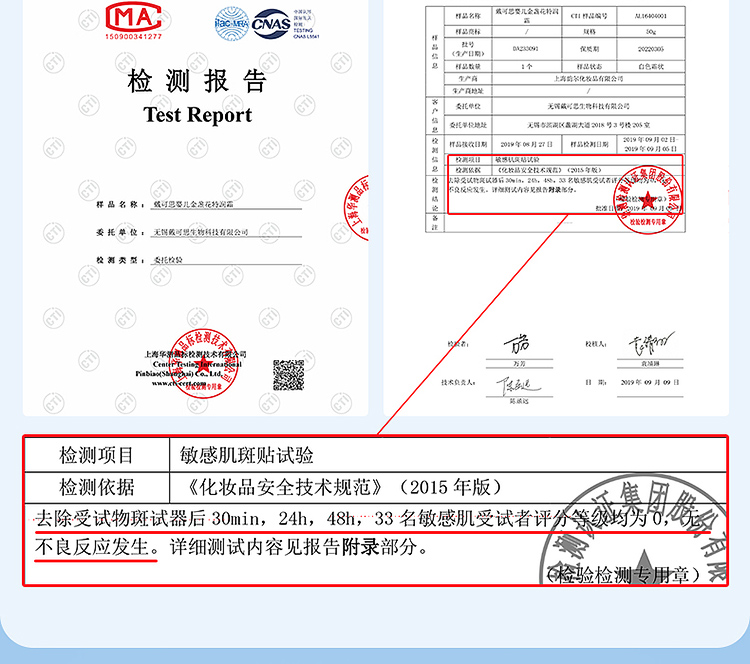Image resolution: width=750 pixels, height=664 pixels.
Task: Click the 2019年08月27日 received date cell
Action: (x=527, y=144)
